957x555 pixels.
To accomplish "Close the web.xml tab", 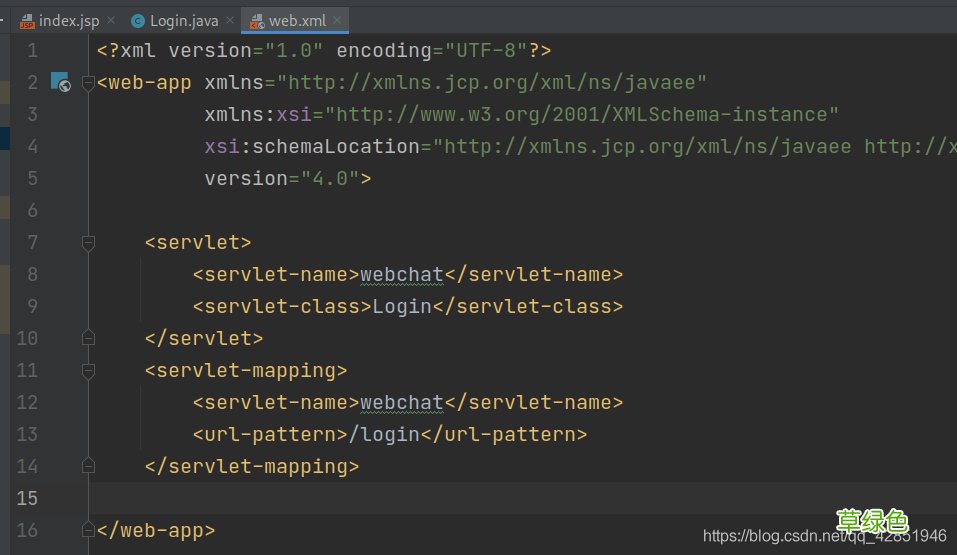I will 337,20.
